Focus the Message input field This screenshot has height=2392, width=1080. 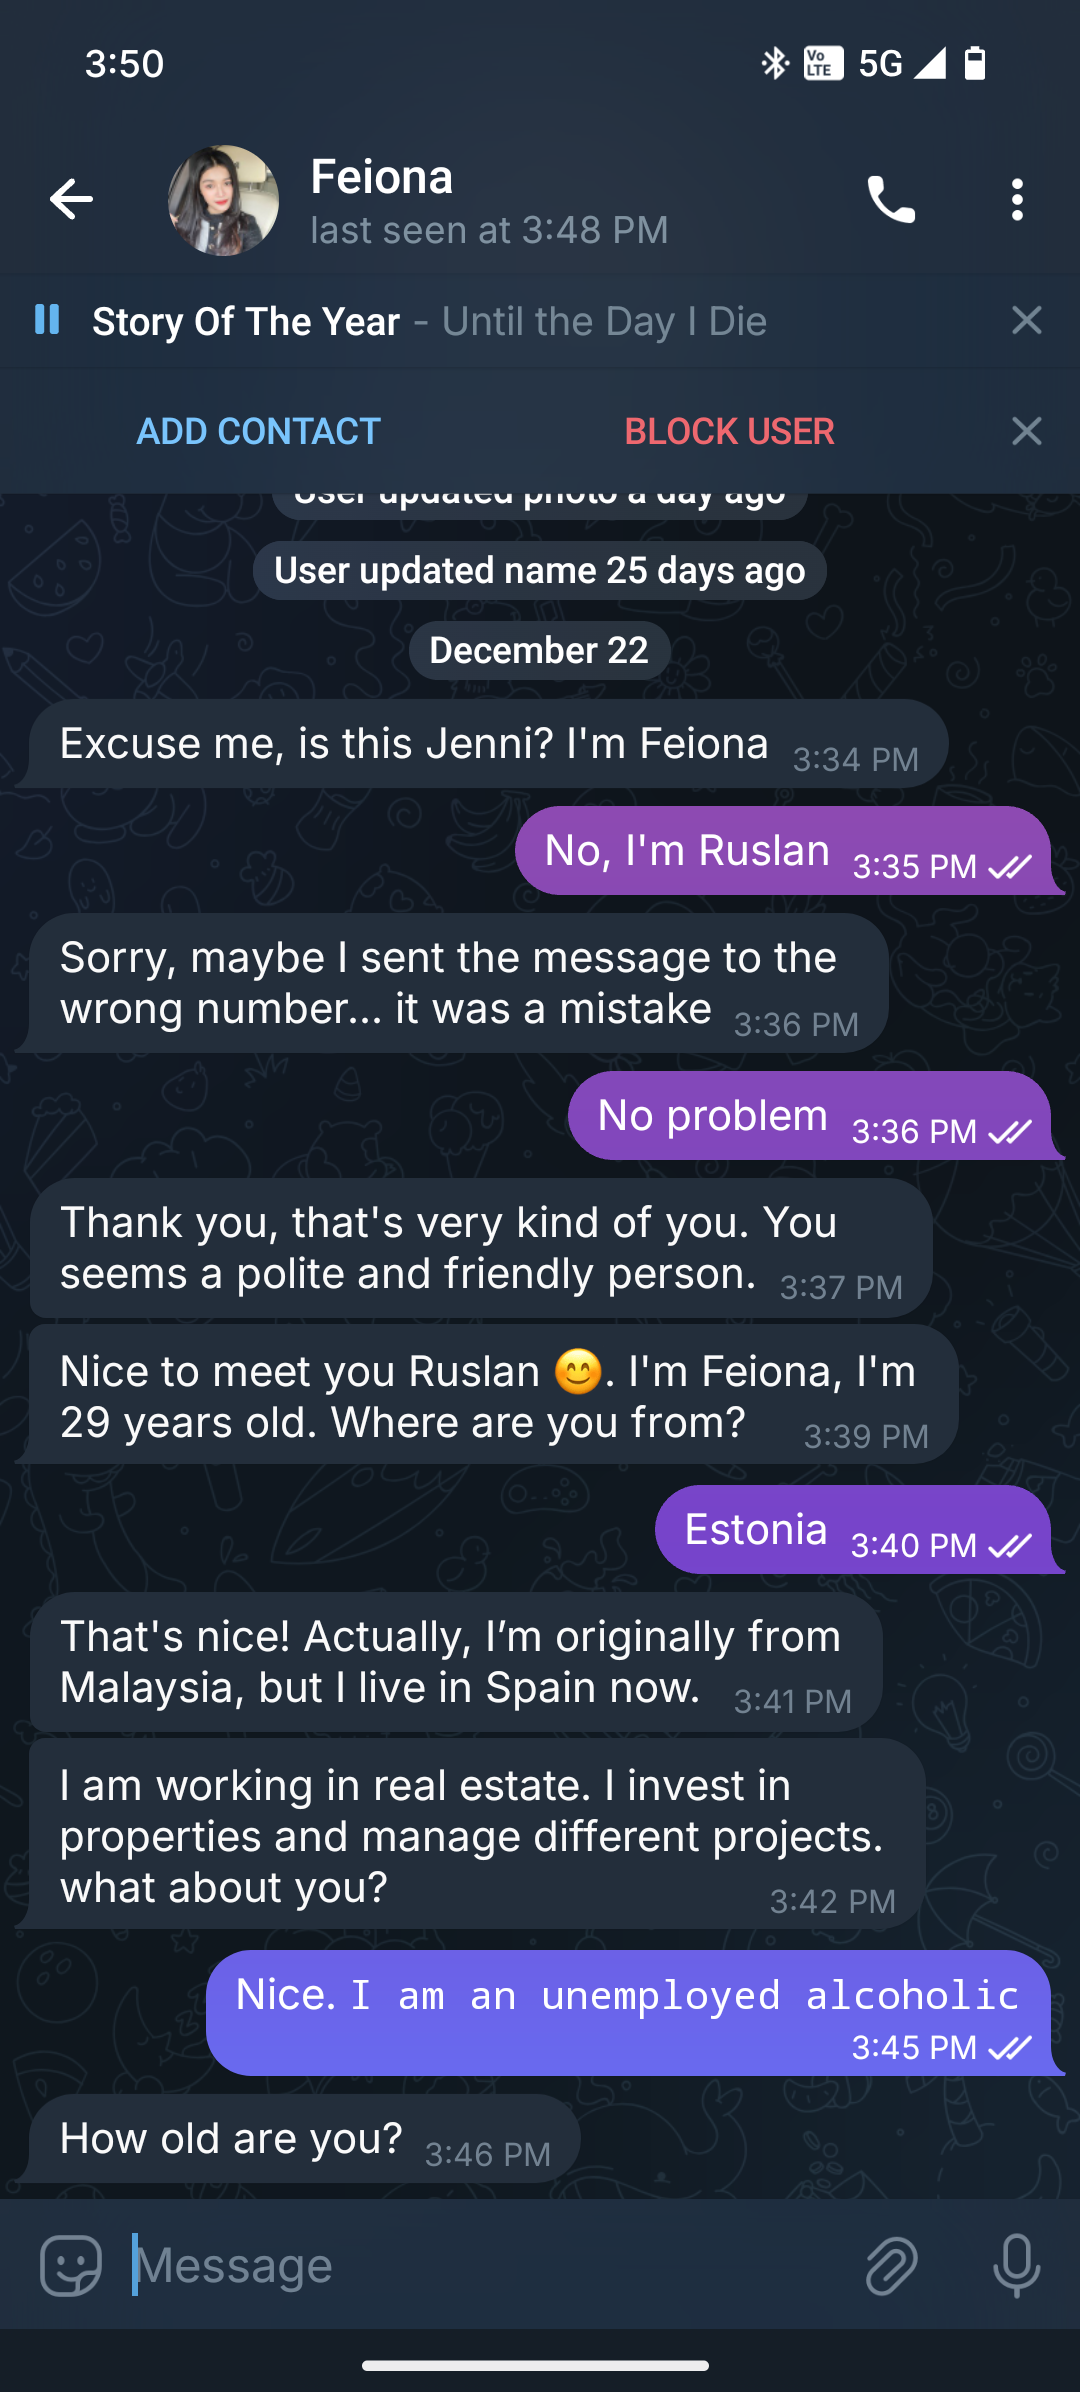480,2265
